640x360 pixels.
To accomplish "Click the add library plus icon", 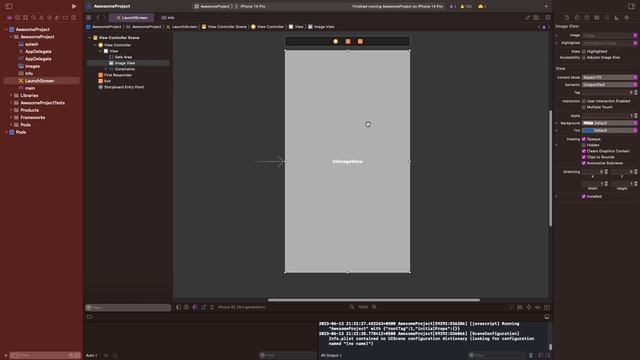I will pyautogui.click(x=546, y=6).
